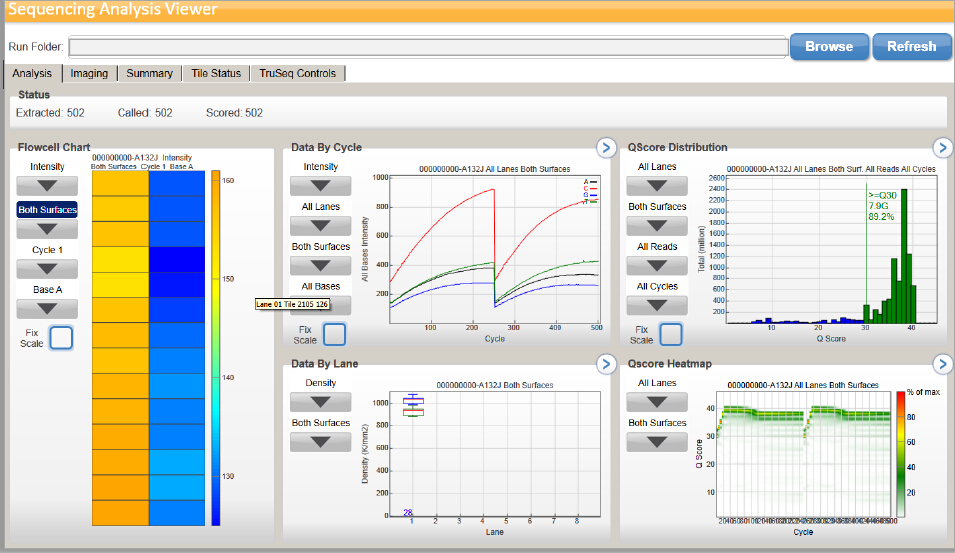Open All Lanes dropdown in Data By Cycle
Image resolution: width=955 pixels, height=553 pixels.
pyautogui.click(x=321, y=226)
